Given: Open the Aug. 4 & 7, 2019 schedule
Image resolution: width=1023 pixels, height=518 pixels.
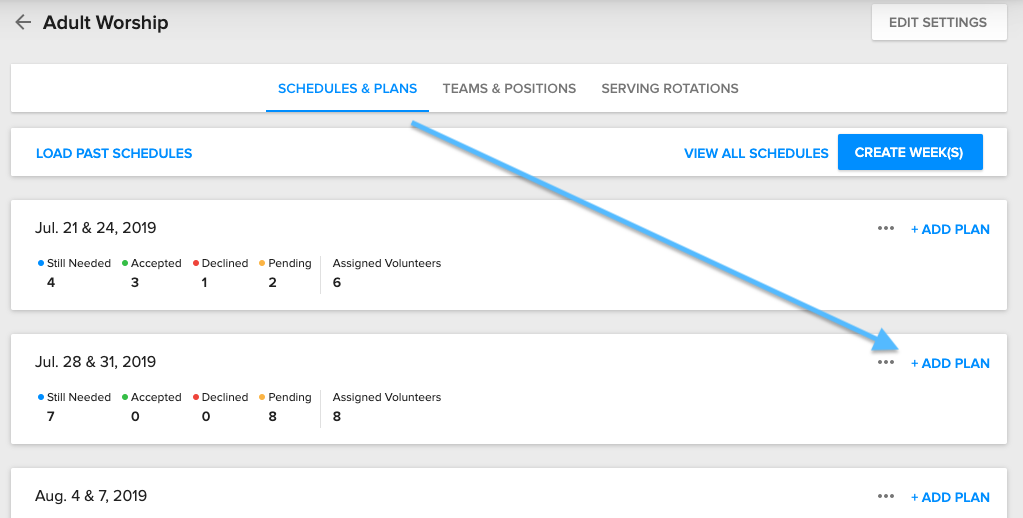Looking at the screenshot, I should [x=91, y=496].
